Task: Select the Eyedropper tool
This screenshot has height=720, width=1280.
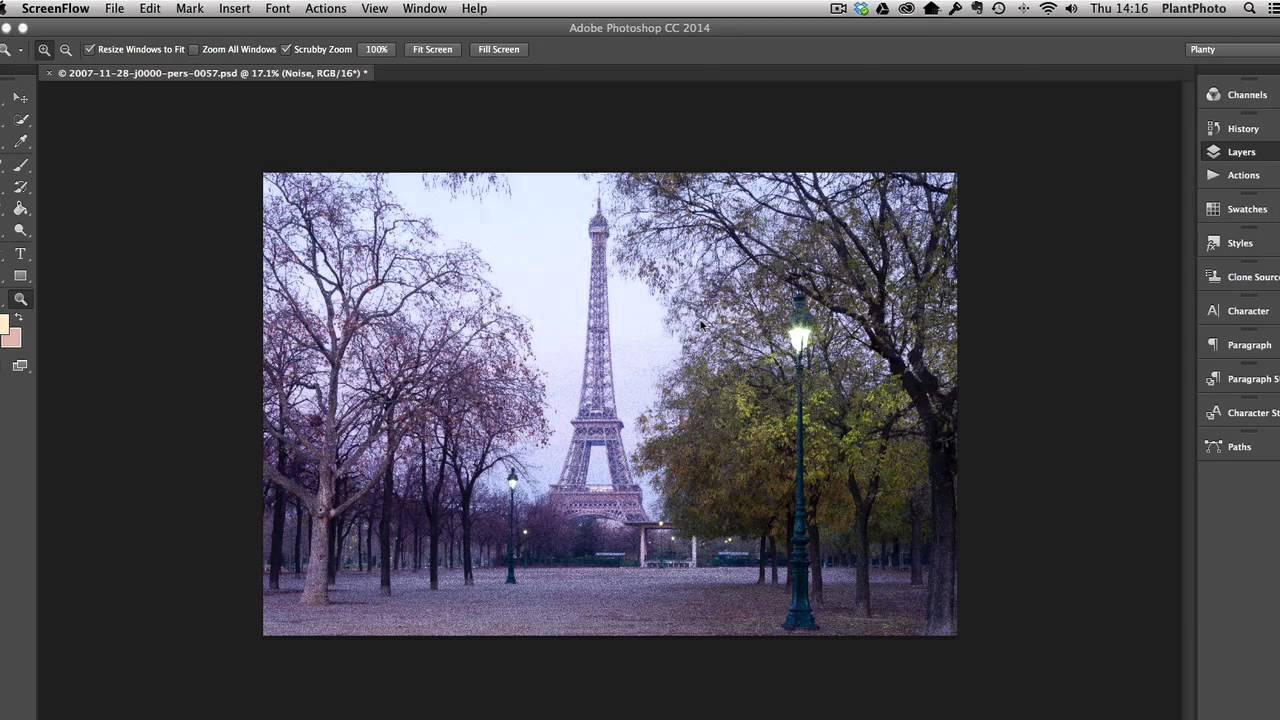Action: (20, 142)
